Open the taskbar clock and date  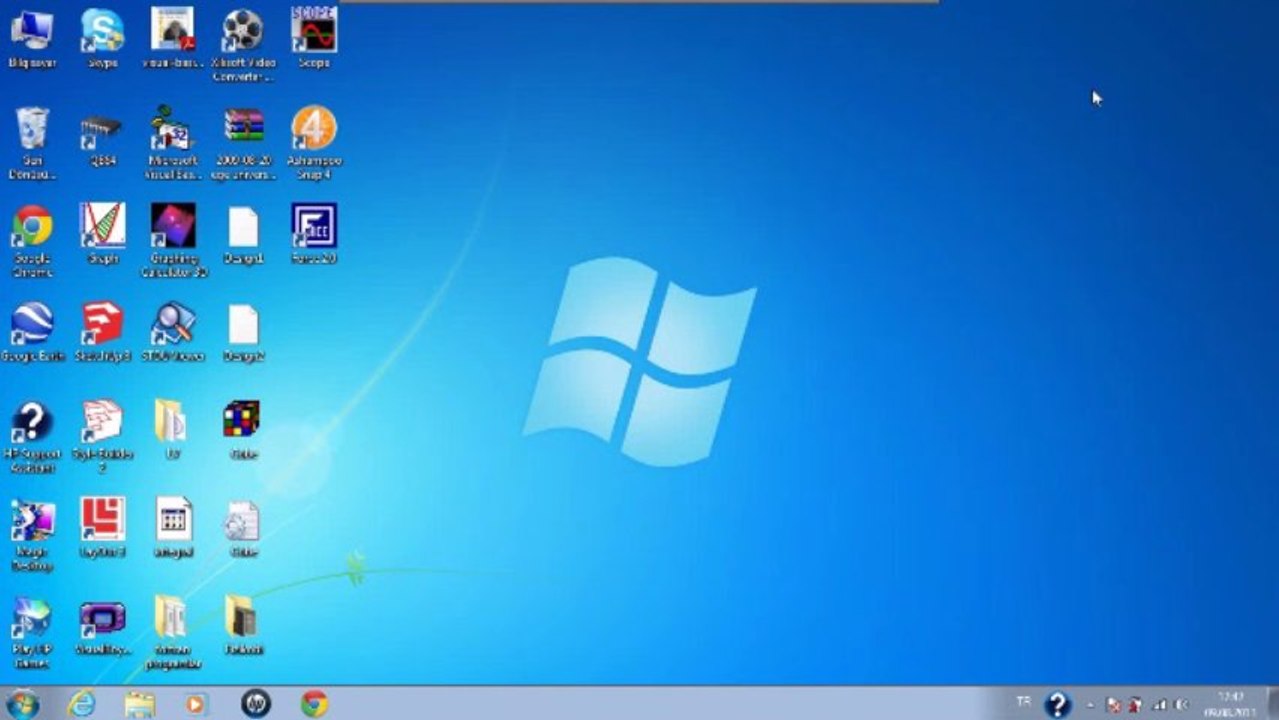click(x=1230, y=703)
